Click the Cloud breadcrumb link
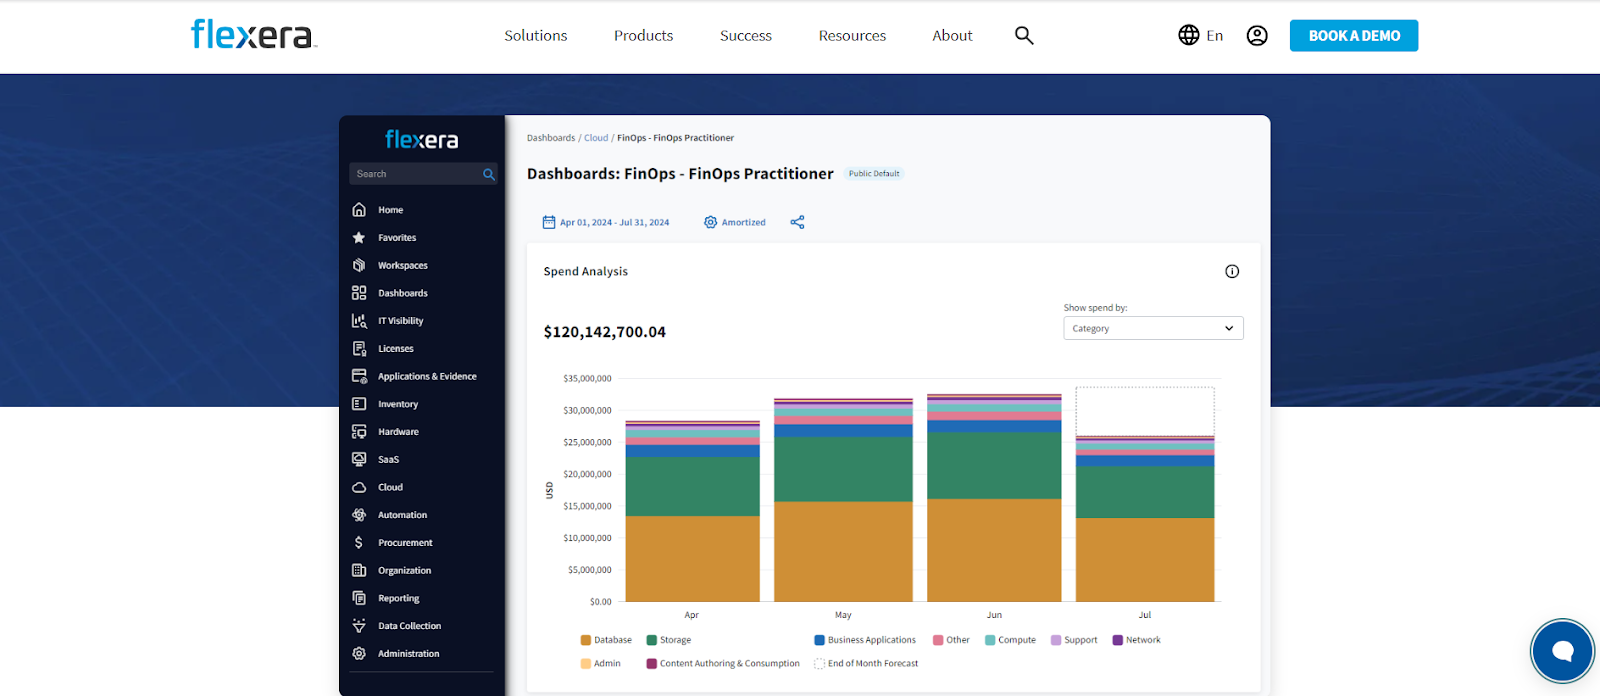1600x696 pixels. [x=596, y=138]
